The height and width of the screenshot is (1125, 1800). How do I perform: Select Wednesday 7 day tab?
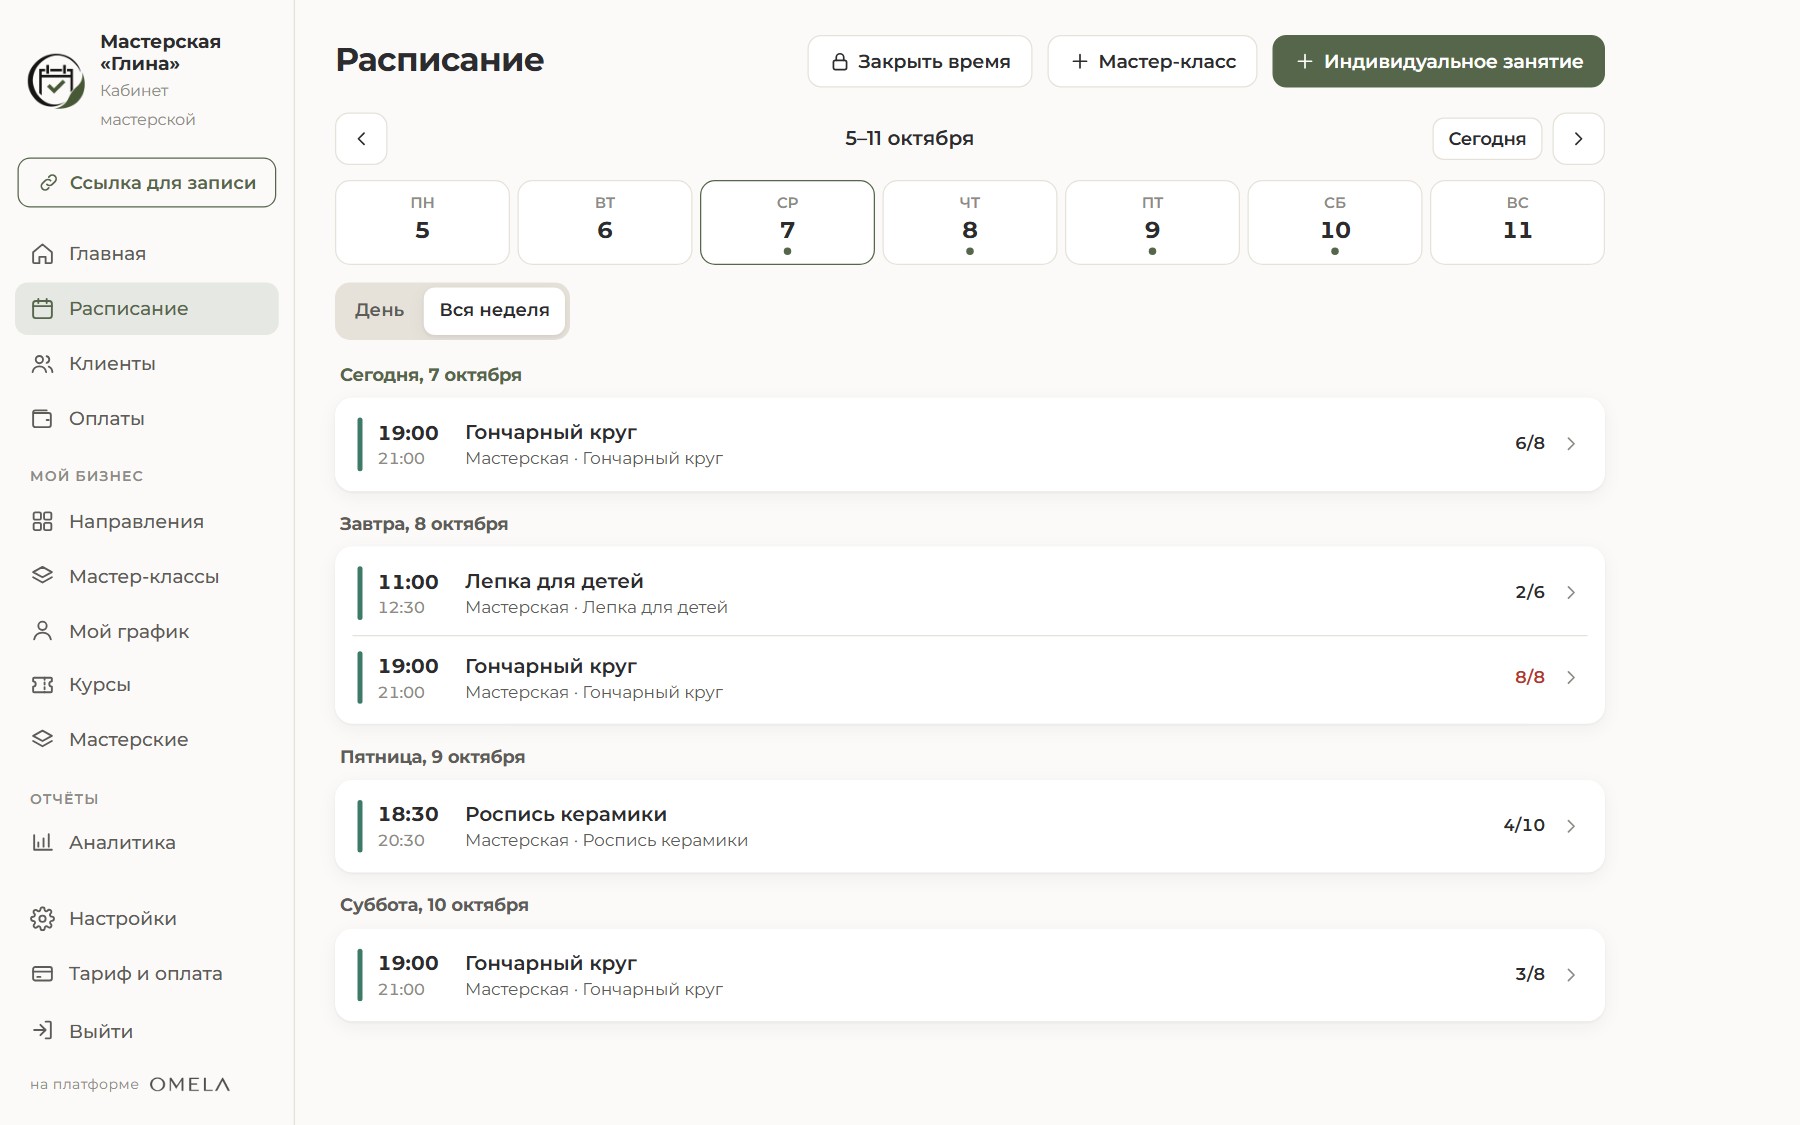(787, 222)
